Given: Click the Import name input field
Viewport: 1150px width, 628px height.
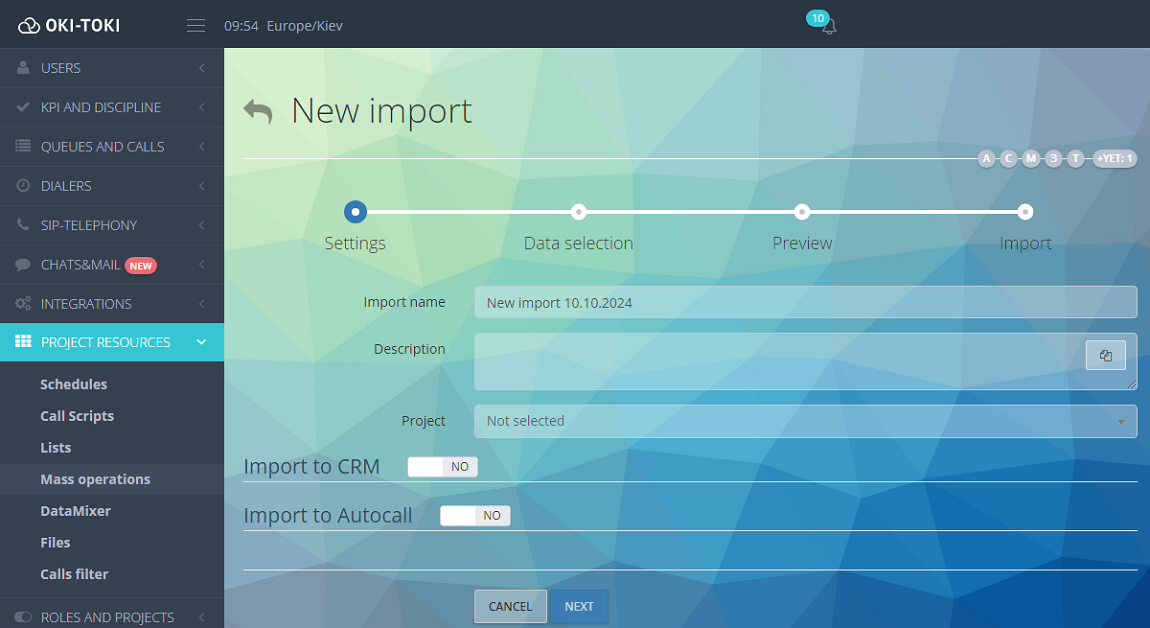Looking at the screenshot, I should 805,302.
